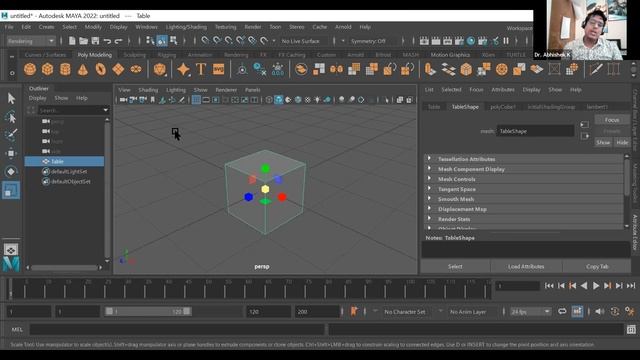Create a polygon cube from the shelf
This screenshot has height=360, width=640.
47,69
